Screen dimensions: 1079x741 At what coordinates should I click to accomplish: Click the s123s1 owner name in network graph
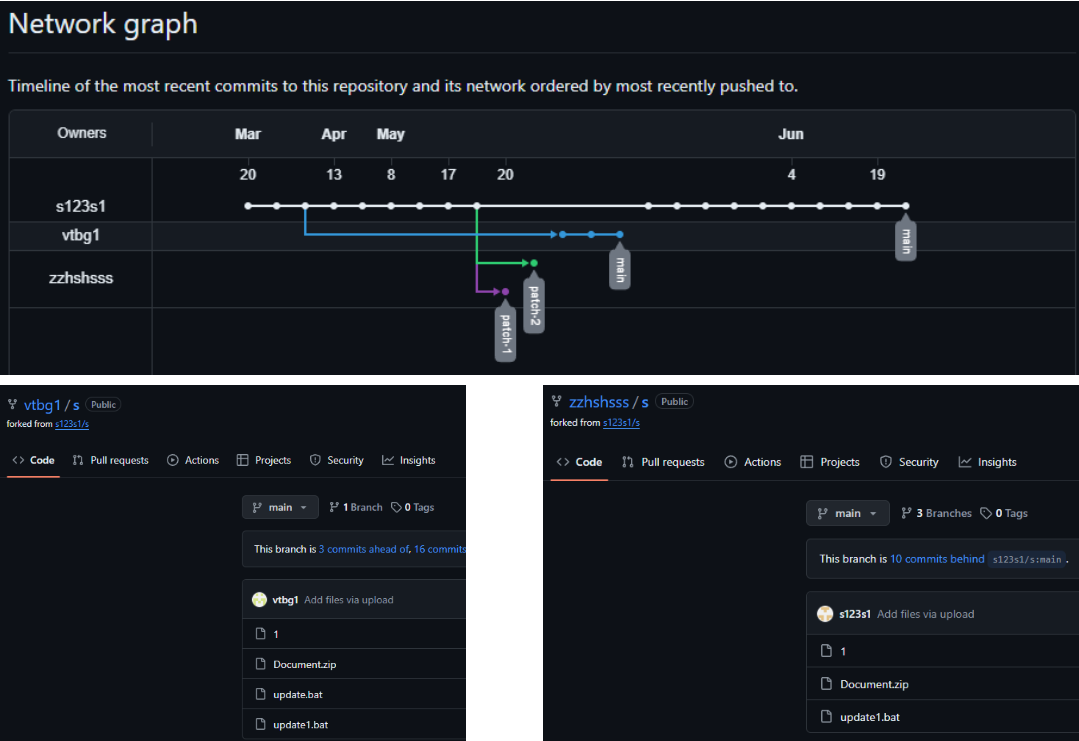81,206
